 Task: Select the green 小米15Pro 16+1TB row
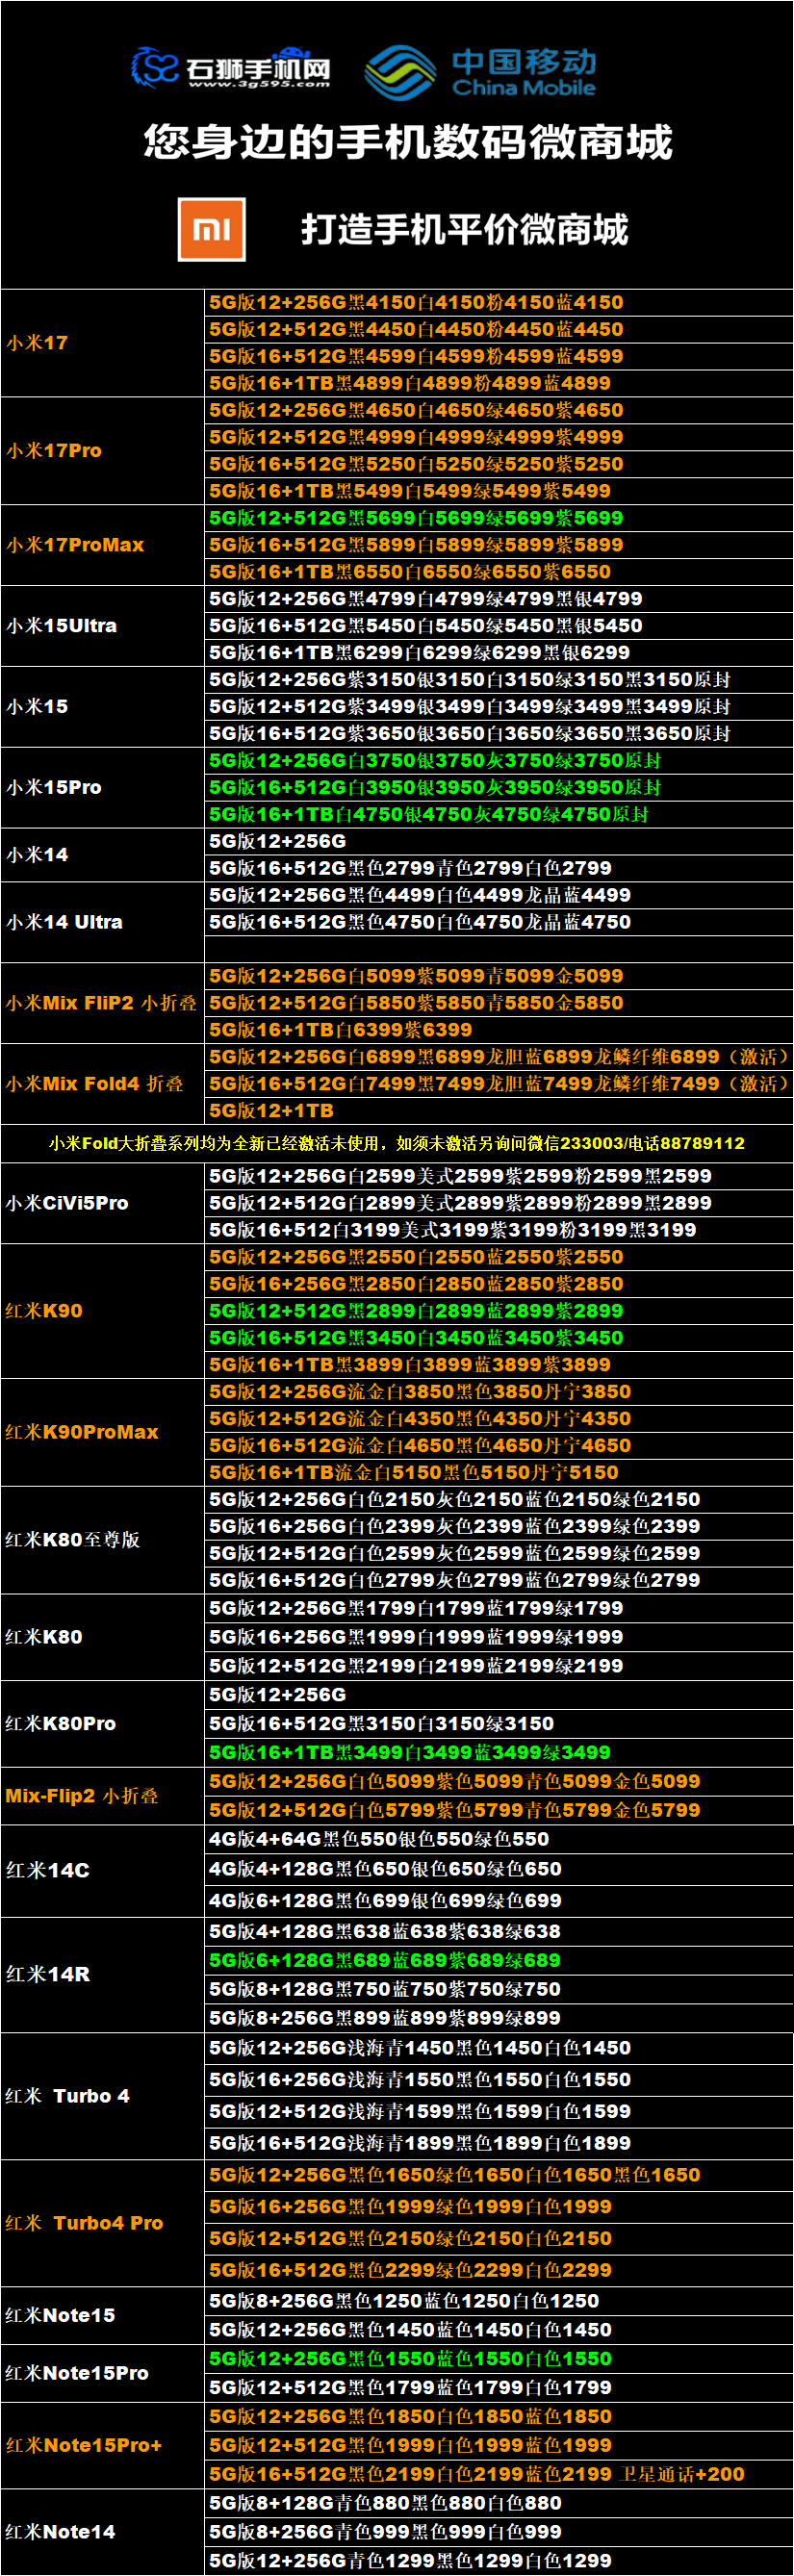[x=428, y=815]
